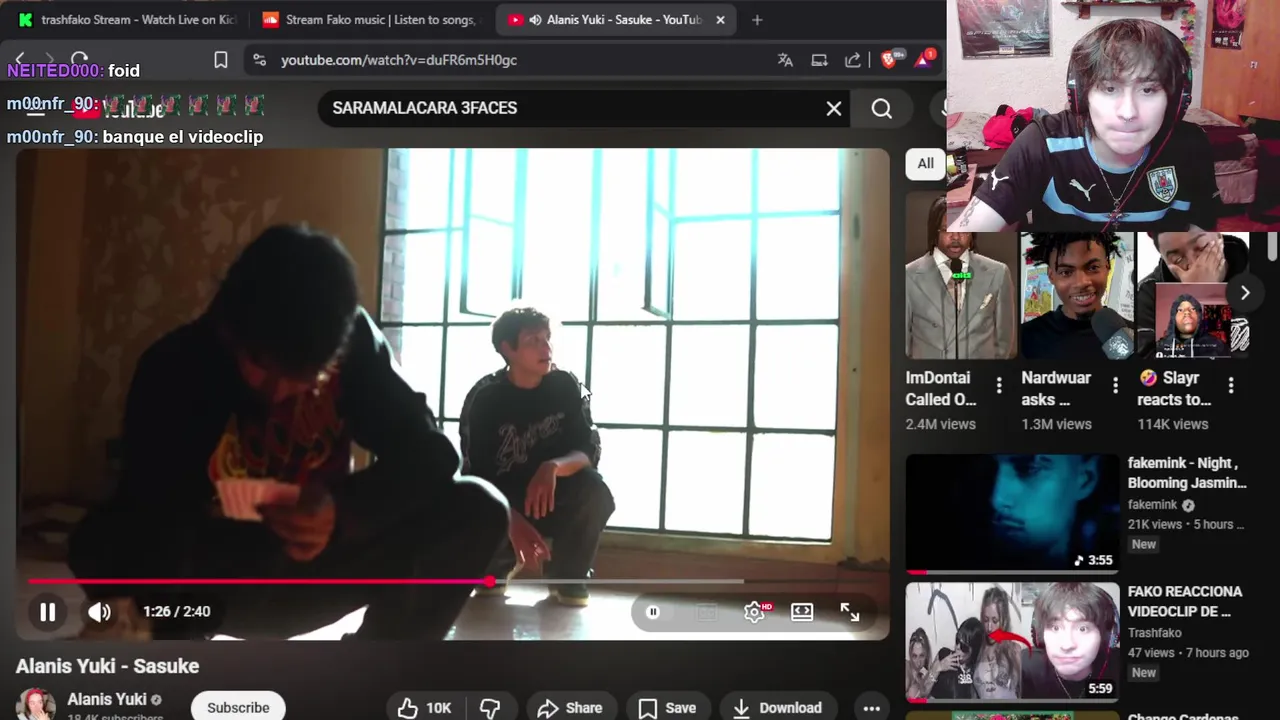The width and height of the screenshot is (1280, 720).
Task: Close the Alanis Yuki YouTube tab
Action: pos(720,20)
